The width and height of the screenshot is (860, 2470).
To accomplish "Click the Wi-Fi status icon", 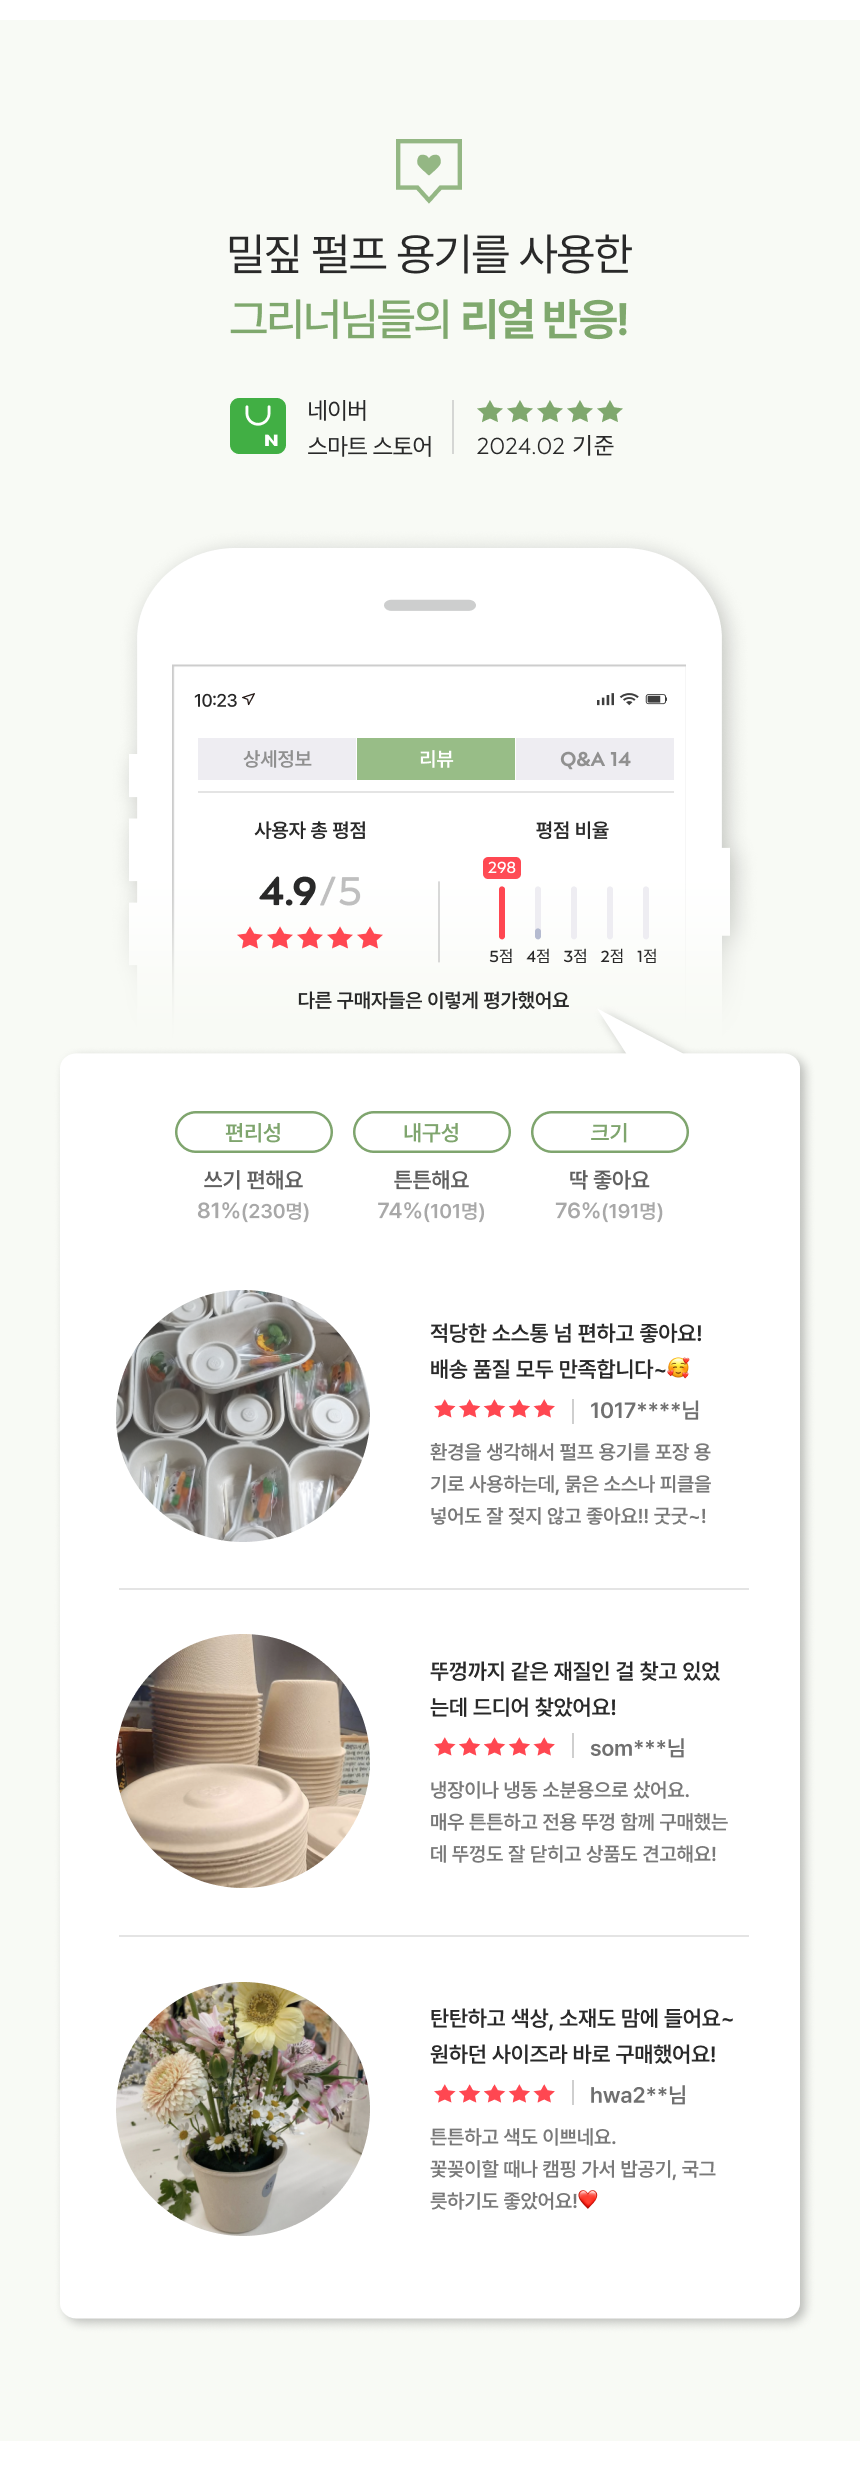I will tap(629, 699).
